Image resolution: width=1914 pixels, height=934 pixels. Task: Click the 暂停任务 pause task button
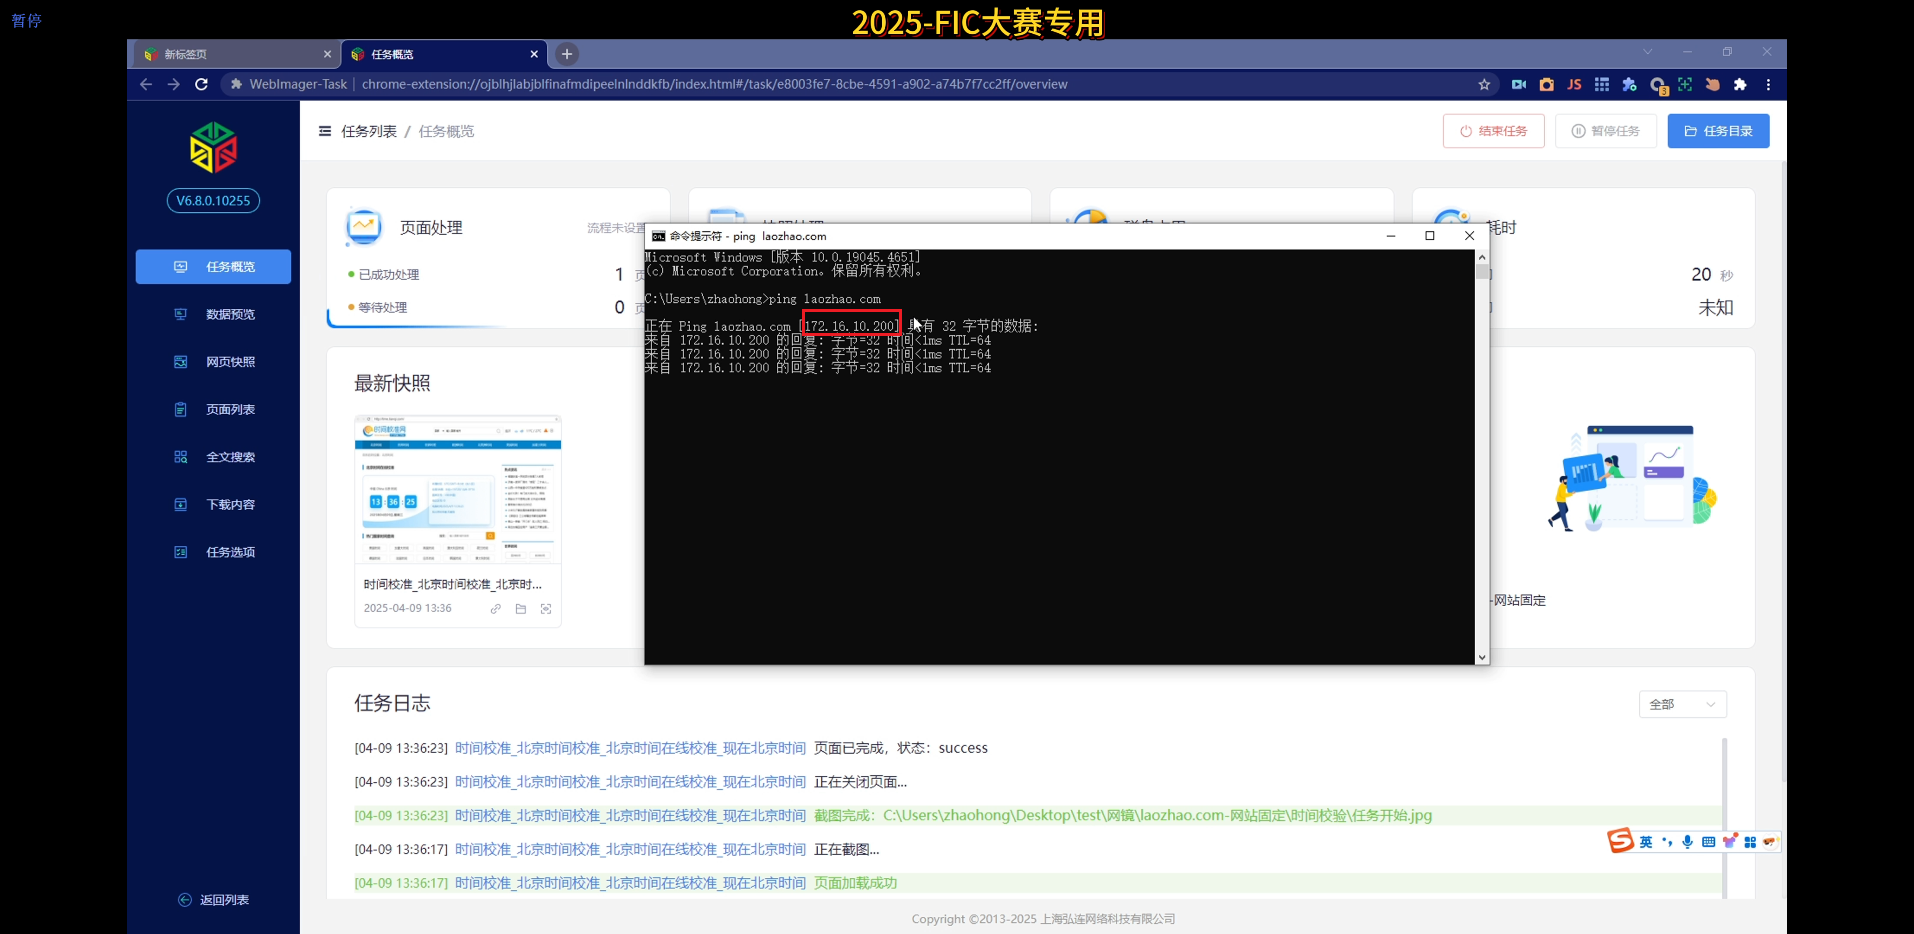pyautogui.click(x=1605, y=131)
